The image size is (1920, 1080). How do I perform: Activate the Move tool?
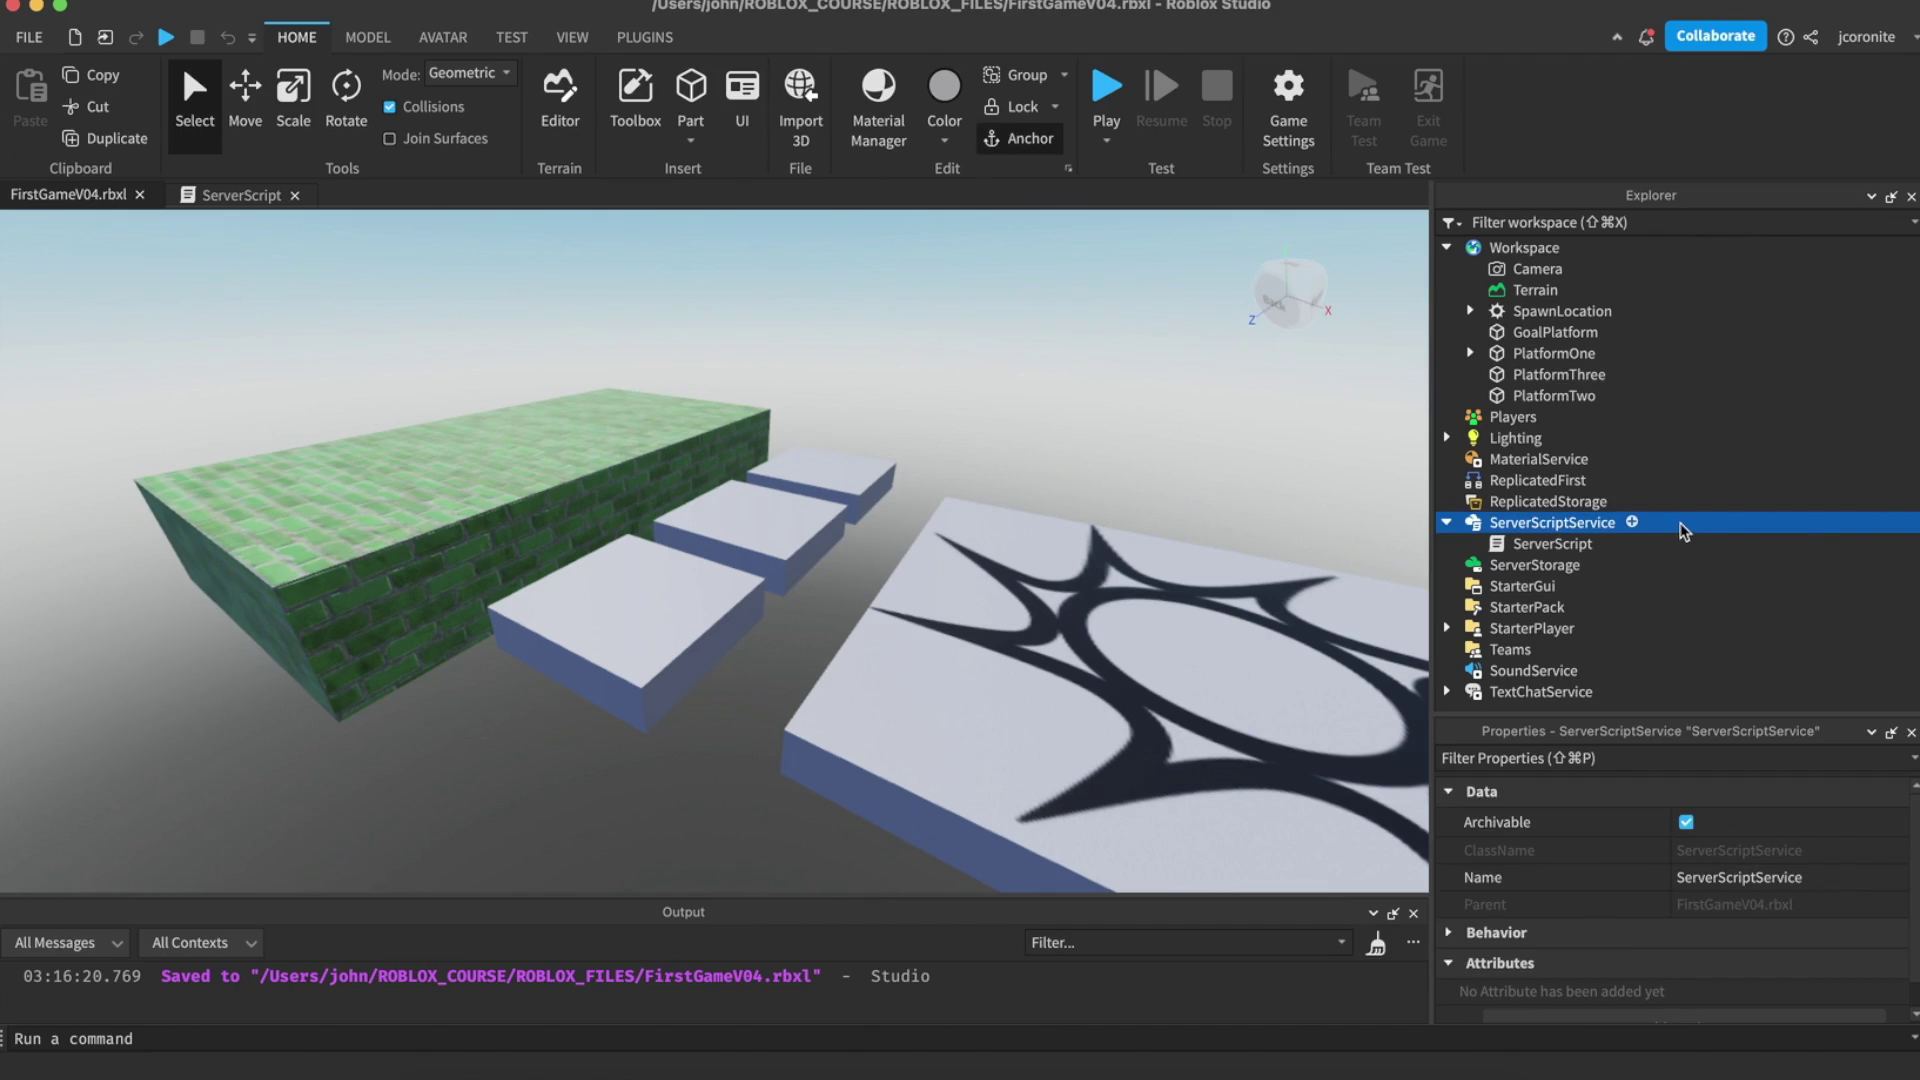[x=245, y=100]
